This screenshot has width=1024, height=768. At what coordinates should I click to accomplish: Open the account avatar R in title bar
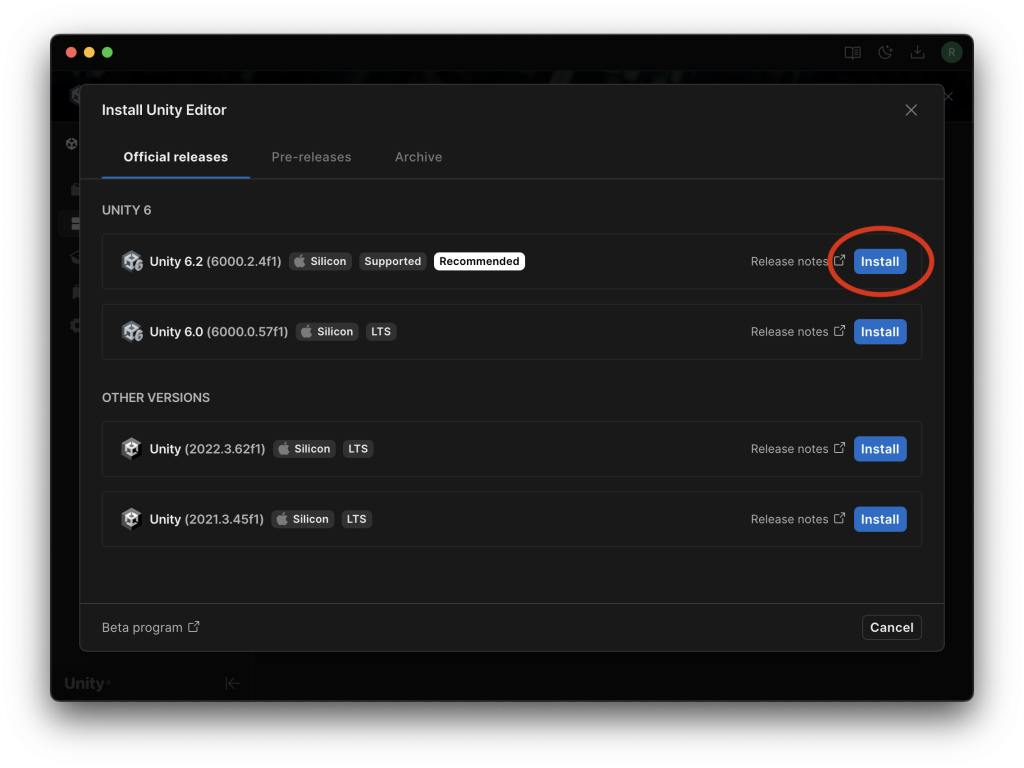pos(952,52)
